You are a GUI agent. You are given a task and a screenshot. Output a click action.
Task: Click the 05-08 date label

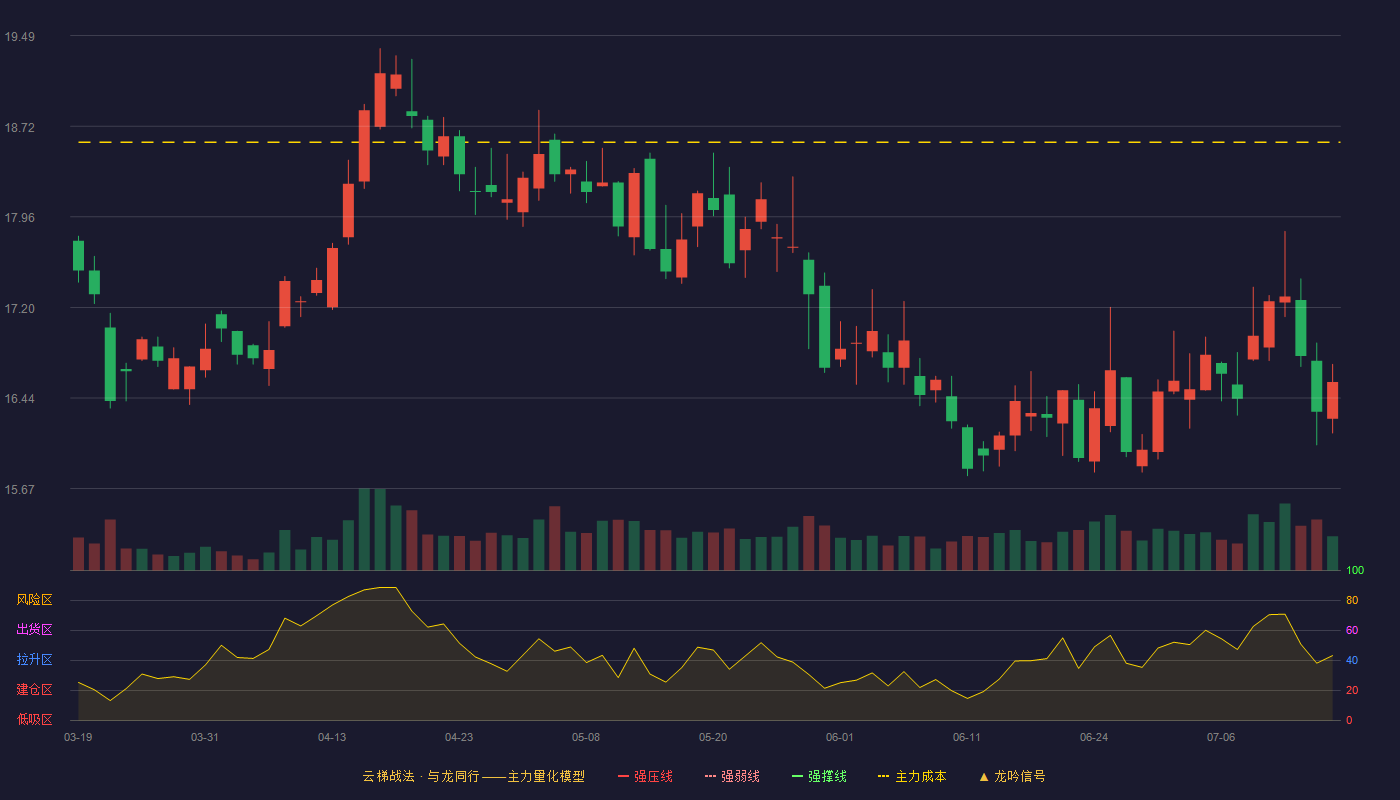coord(586,737)
